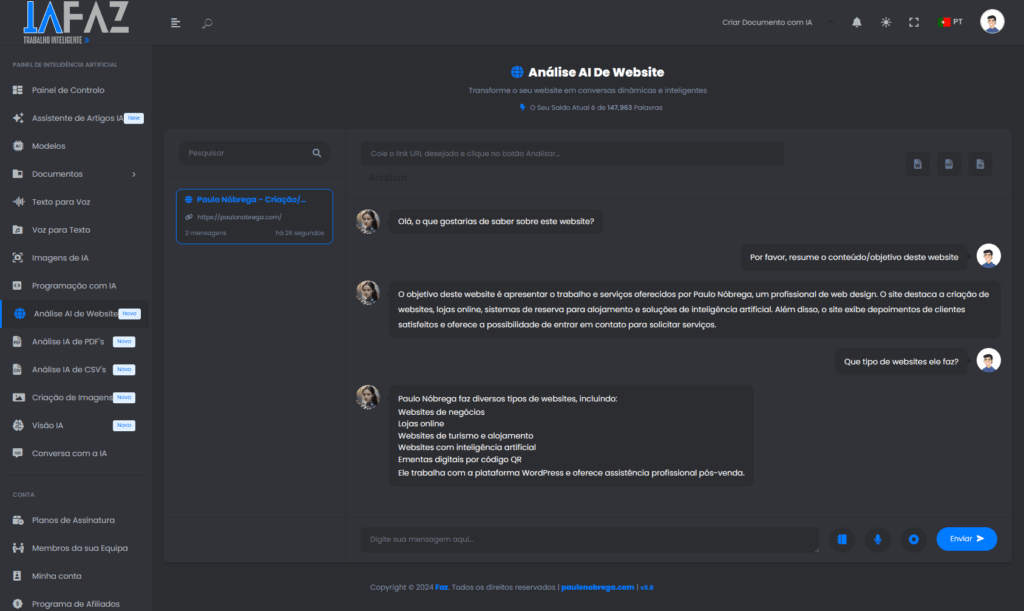Screen dimensions: 1024x611
Task: Collapse the sidebar with hamburger icon
Action: tap(176, 23)
